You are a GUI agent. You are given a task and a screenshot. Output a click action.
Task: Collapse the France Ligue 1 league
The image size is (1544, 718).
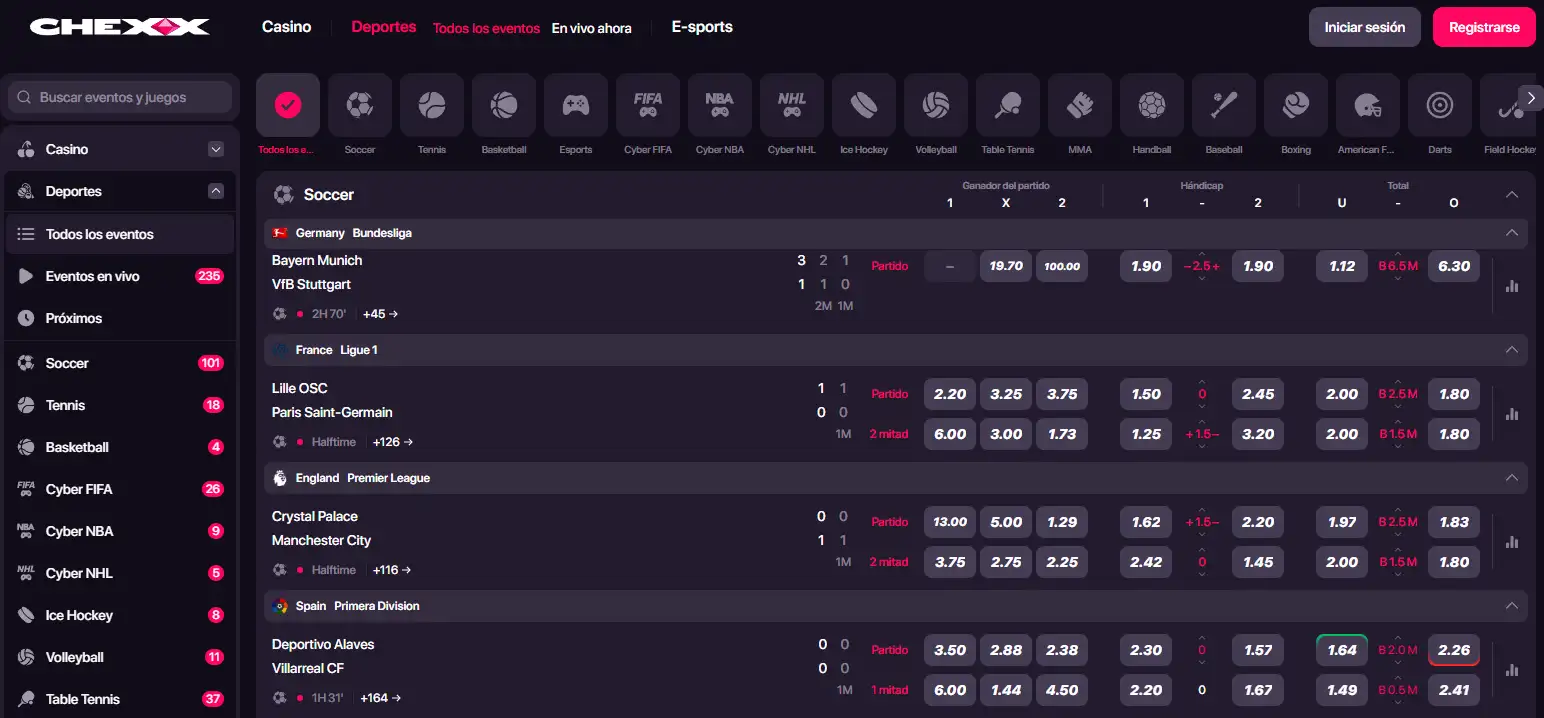[1511, 350]
